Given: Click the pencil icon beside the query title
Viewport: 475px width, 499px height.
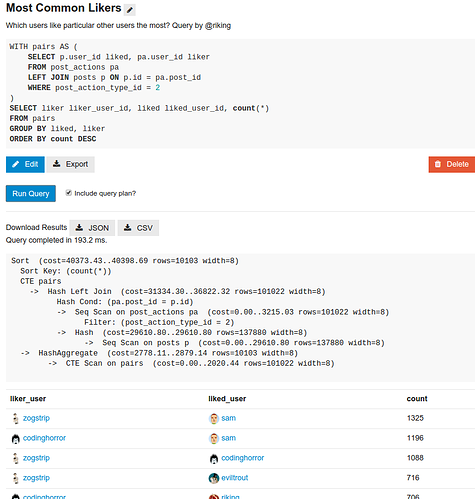Looking at the screenshot, I should tap(130, 10).
